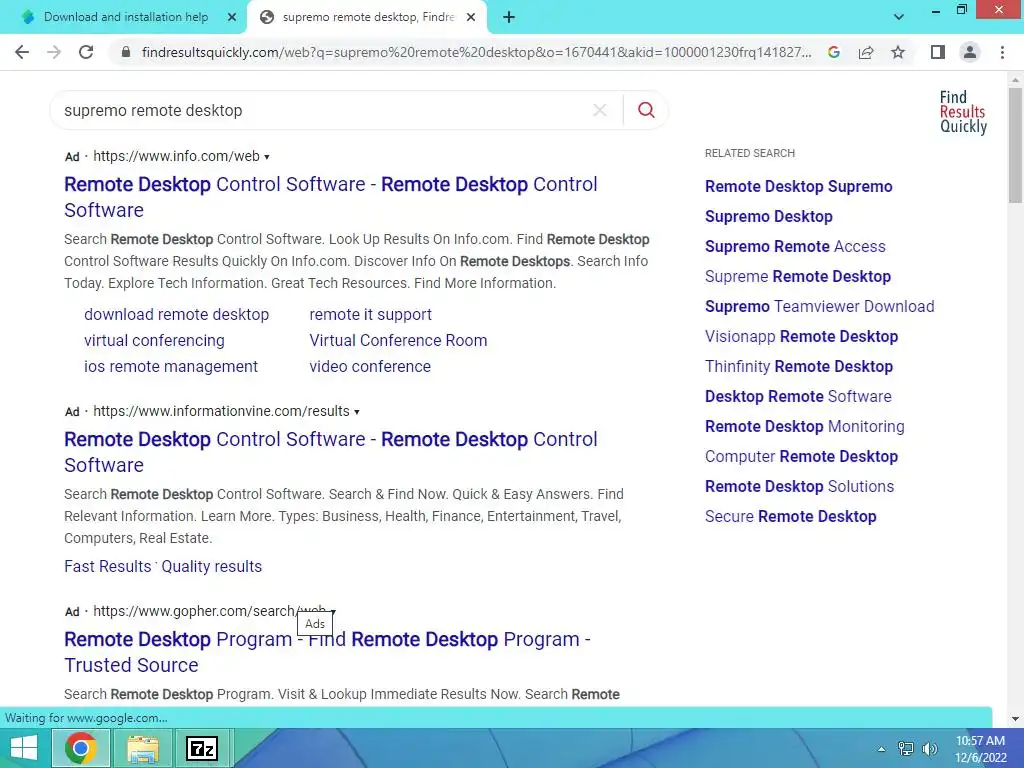Image resolution: width=1024 pixels, height=768 pixels.
Task: Open the video conference link
Action: coord(370,366)
